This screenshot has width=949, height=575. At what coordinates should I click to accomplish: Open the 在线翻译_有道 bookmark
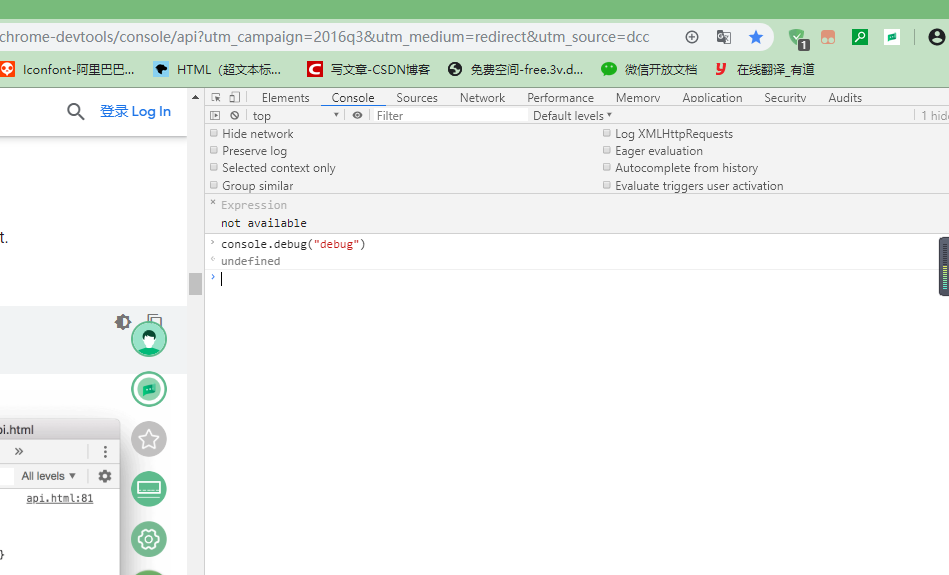765,70
